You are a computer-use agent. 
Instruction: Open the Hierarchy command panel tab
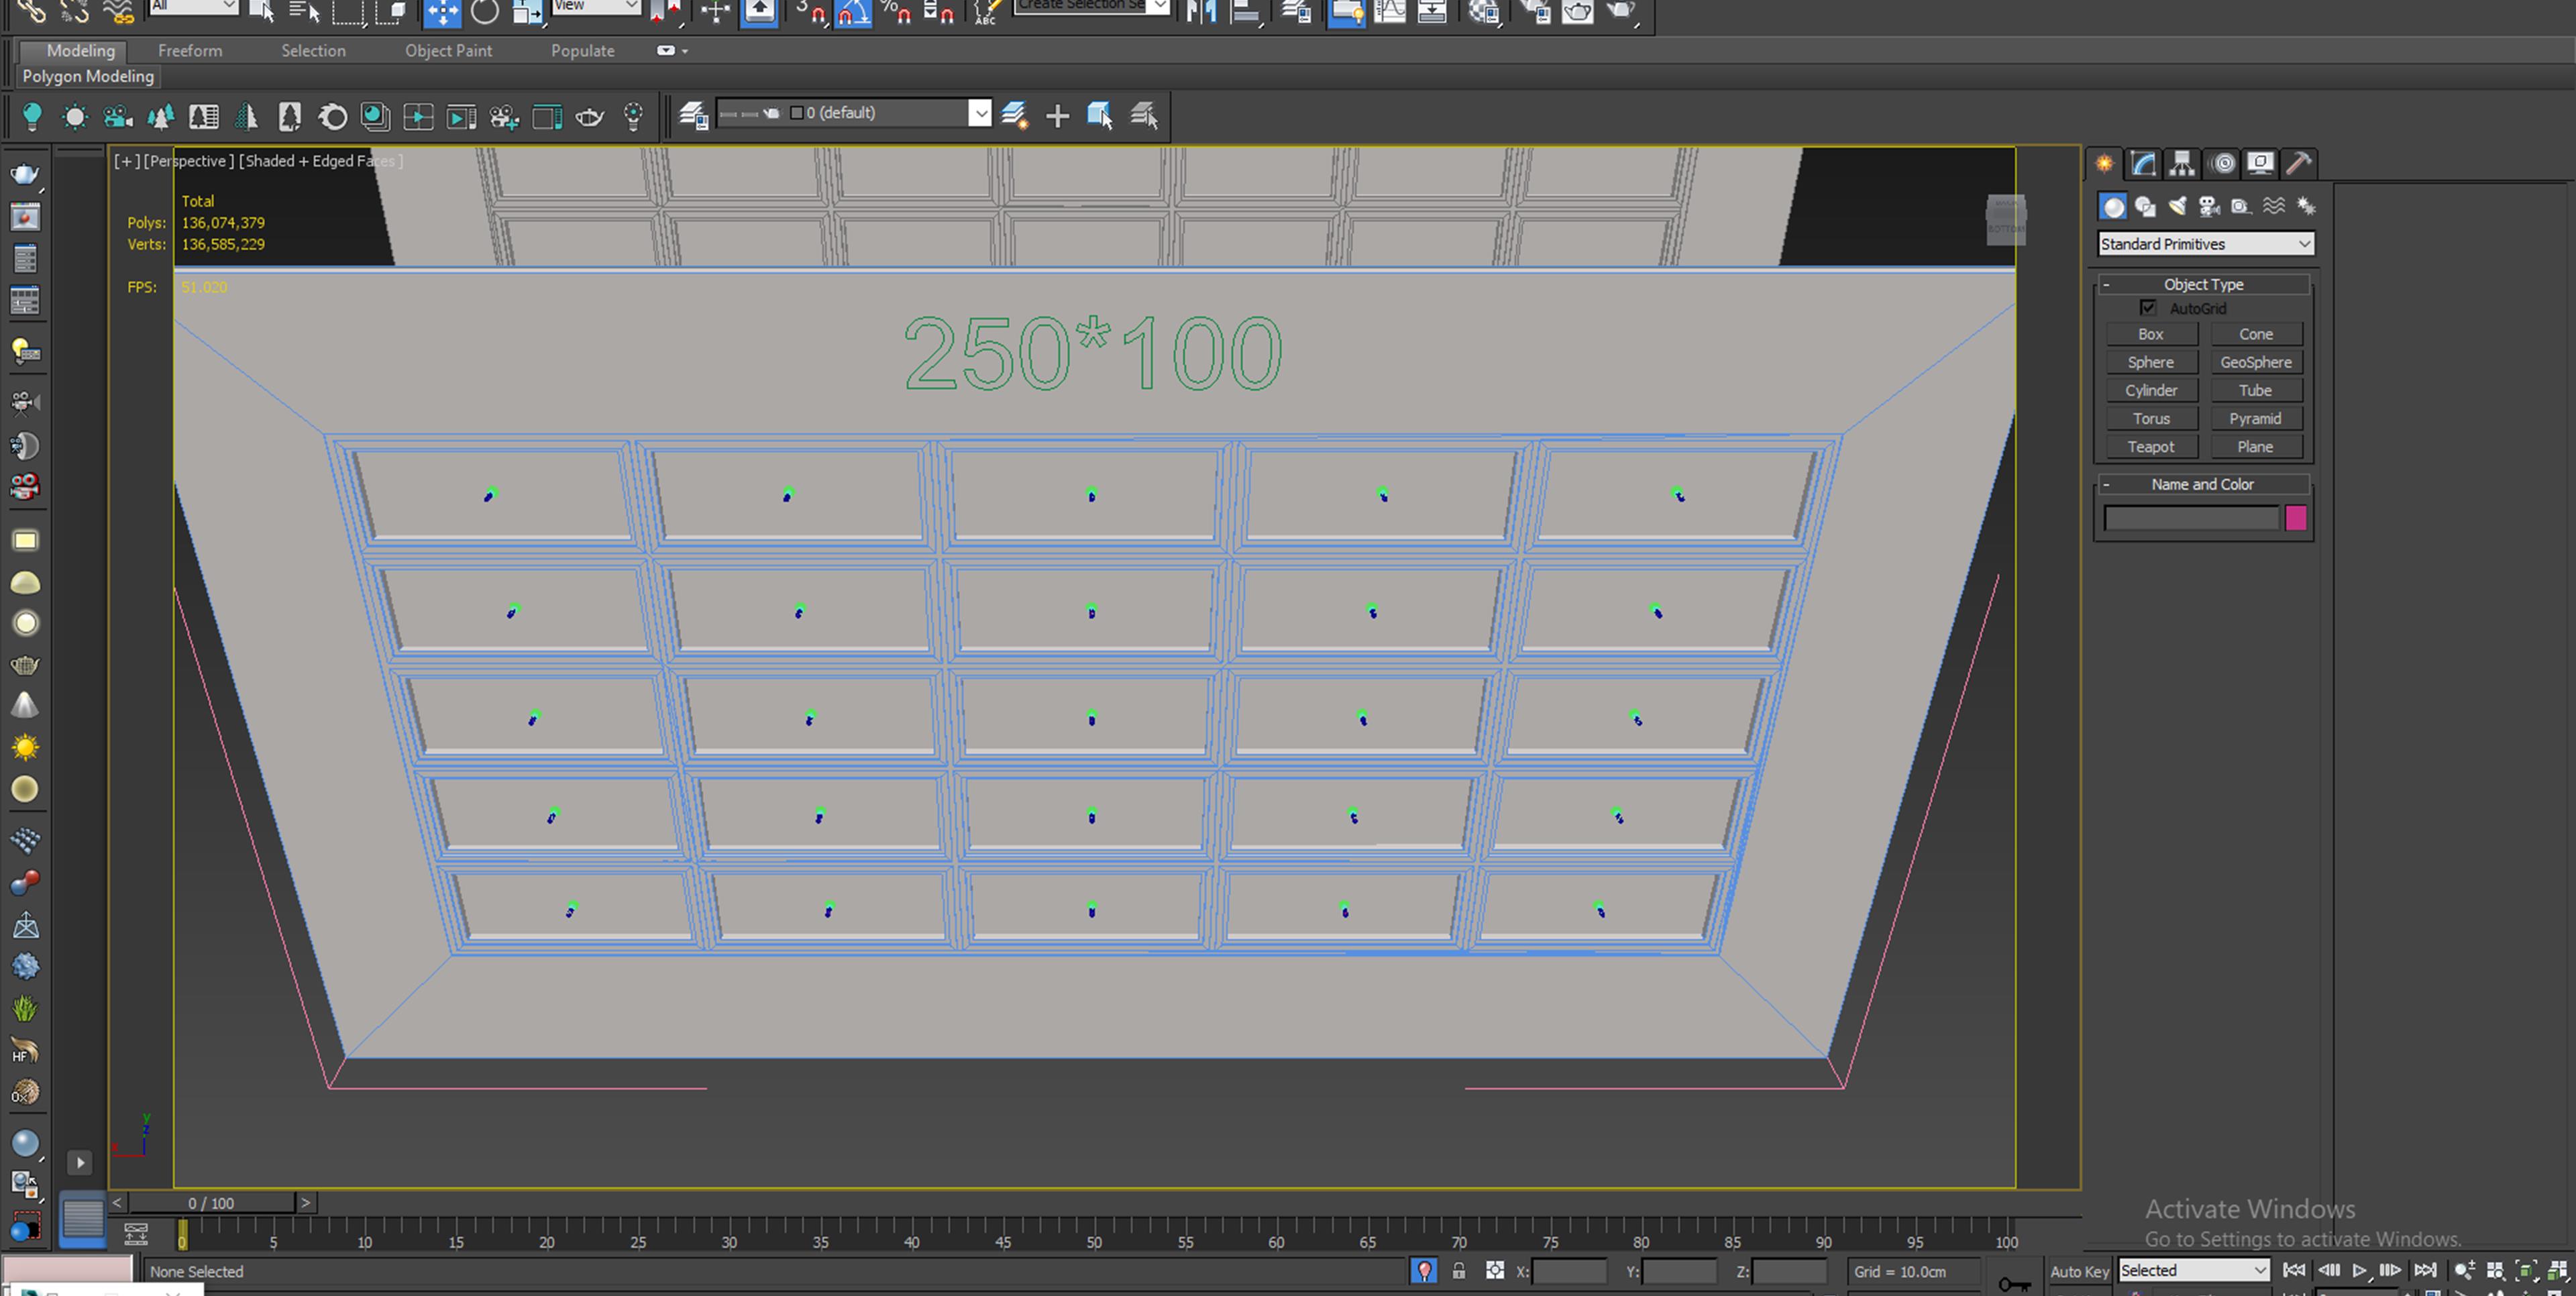pos(2182,163)
